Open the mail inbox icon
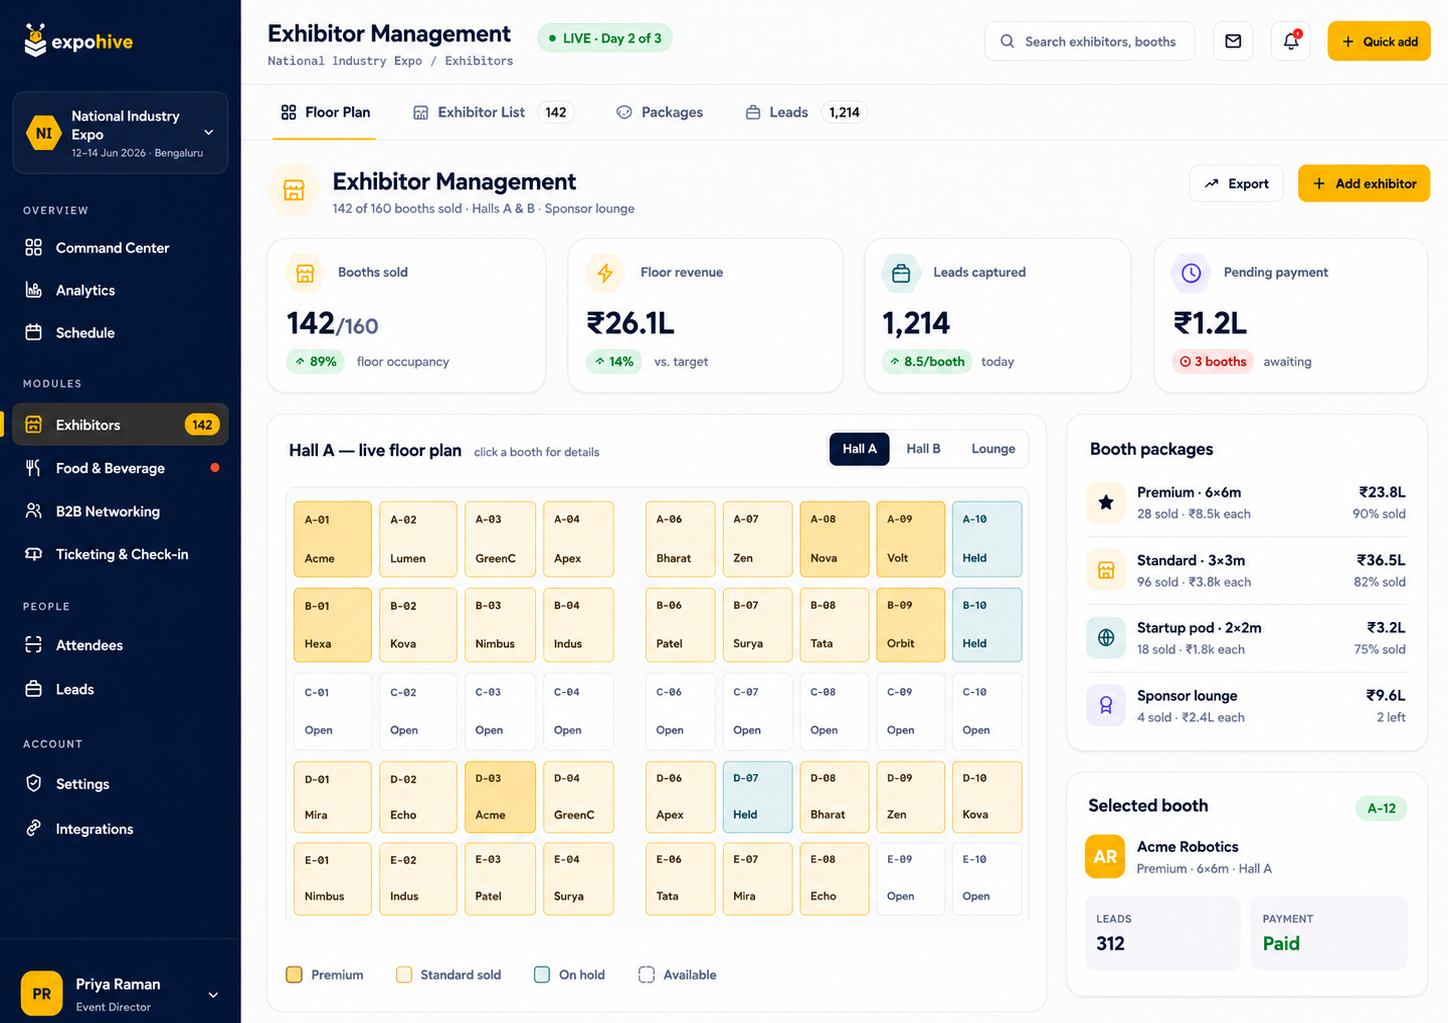Viewport: 1448px width, 1023px height. [x=1233, y=41]
